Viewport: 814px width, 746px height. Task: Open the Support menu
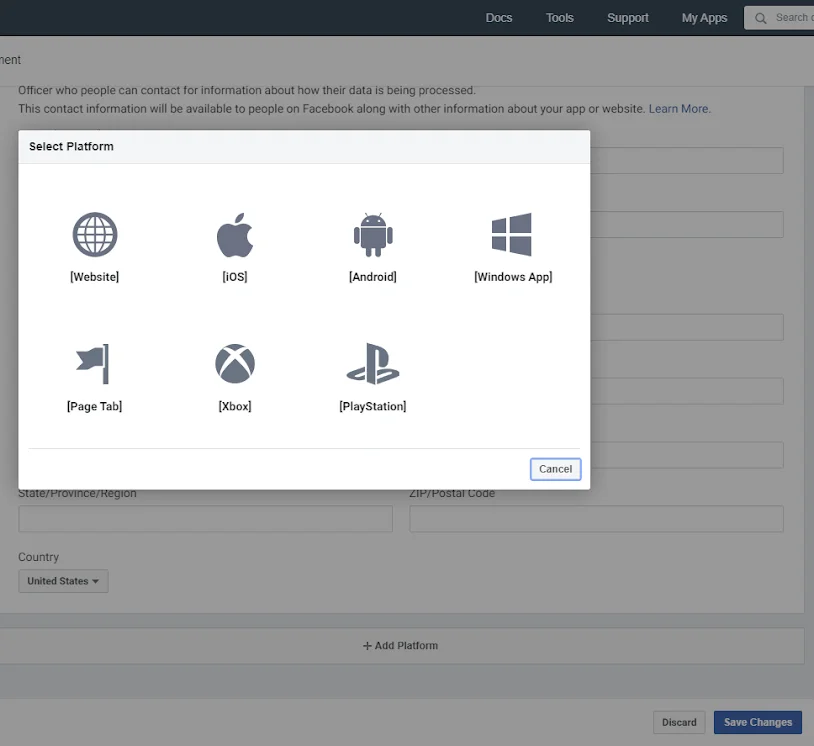tap(628, 18)
